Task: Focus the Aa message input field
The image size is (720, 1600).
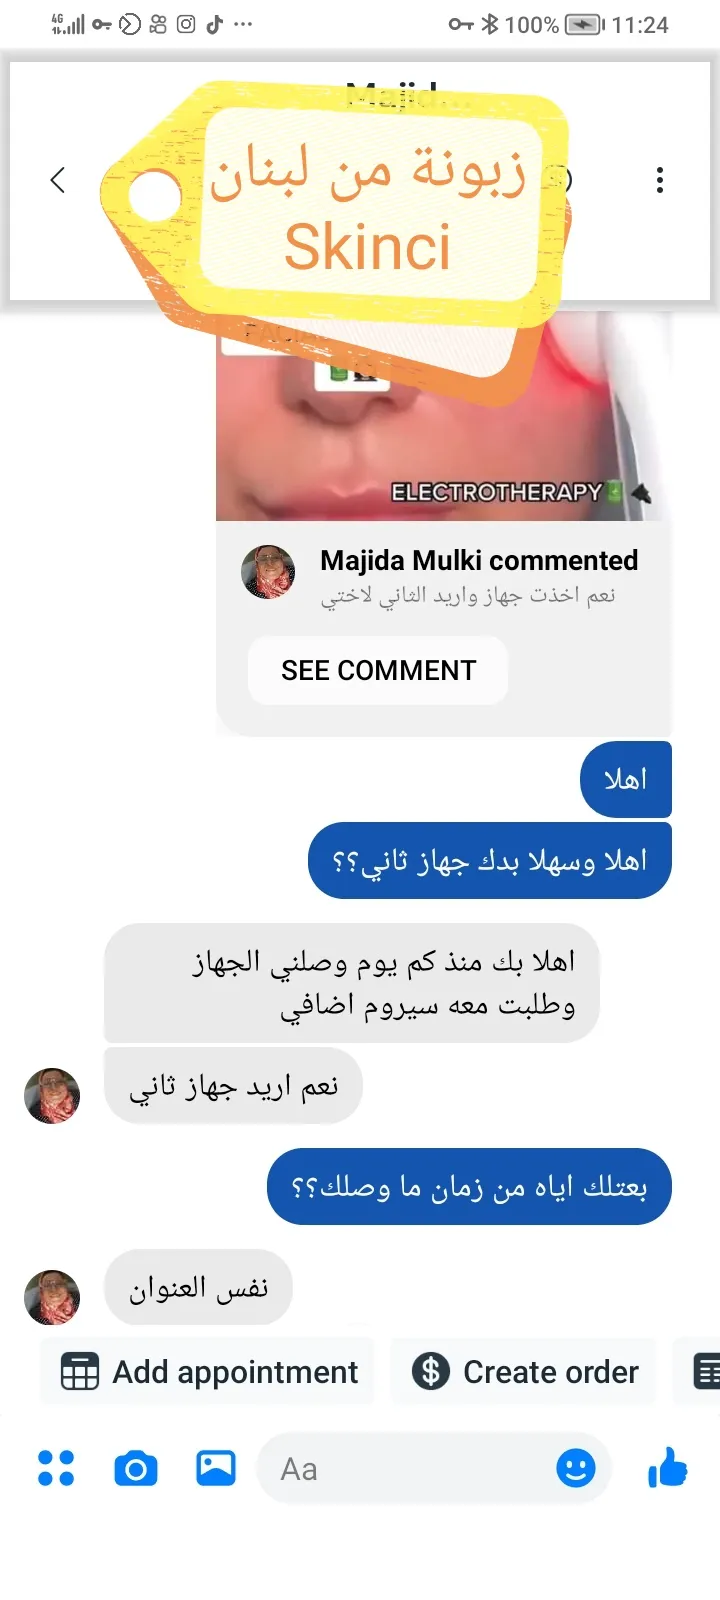Action: tap(434, 1469)
